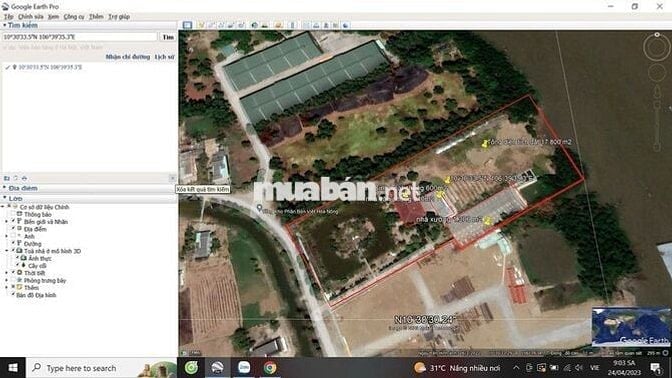Click the map place marker by the road

coord(259,208)
